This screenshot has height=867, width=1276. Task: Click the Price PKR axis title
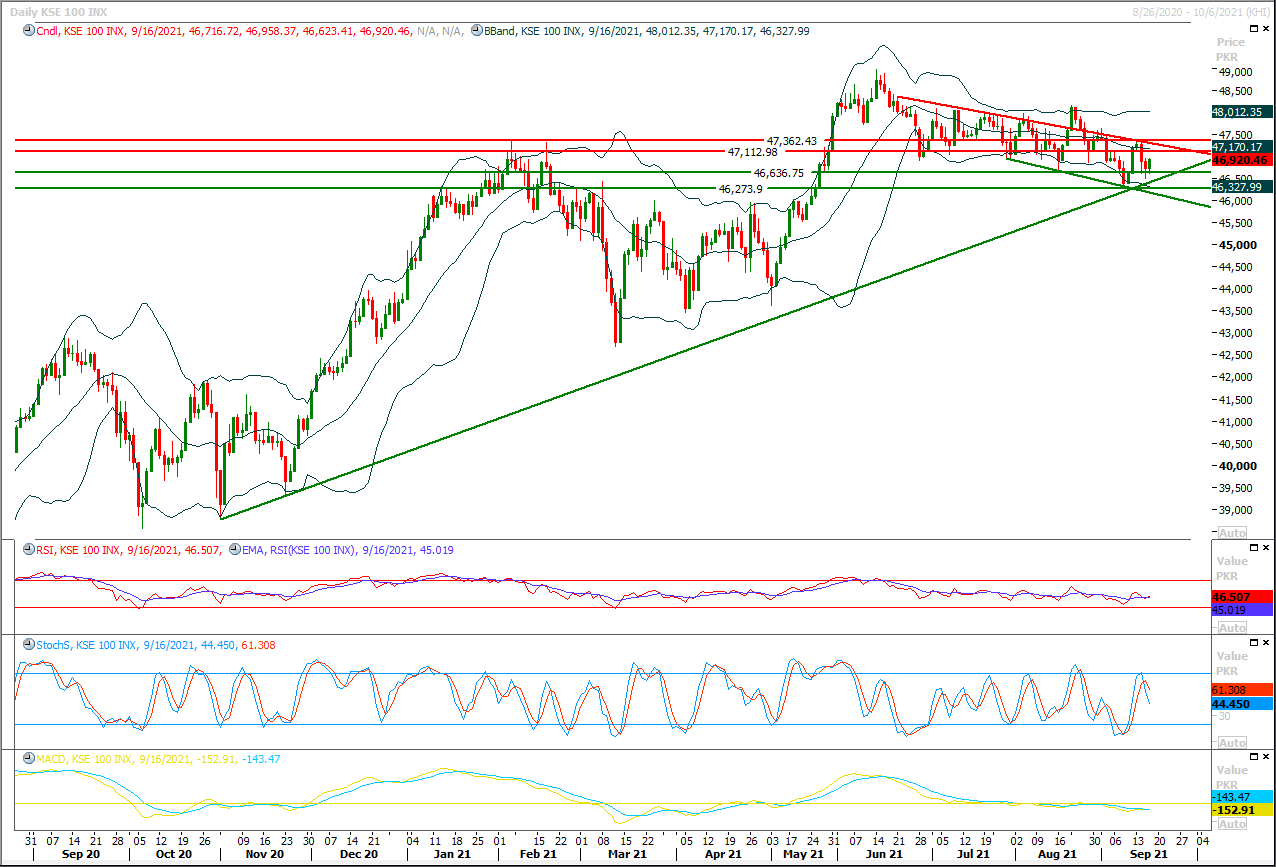pos(1231,49)
